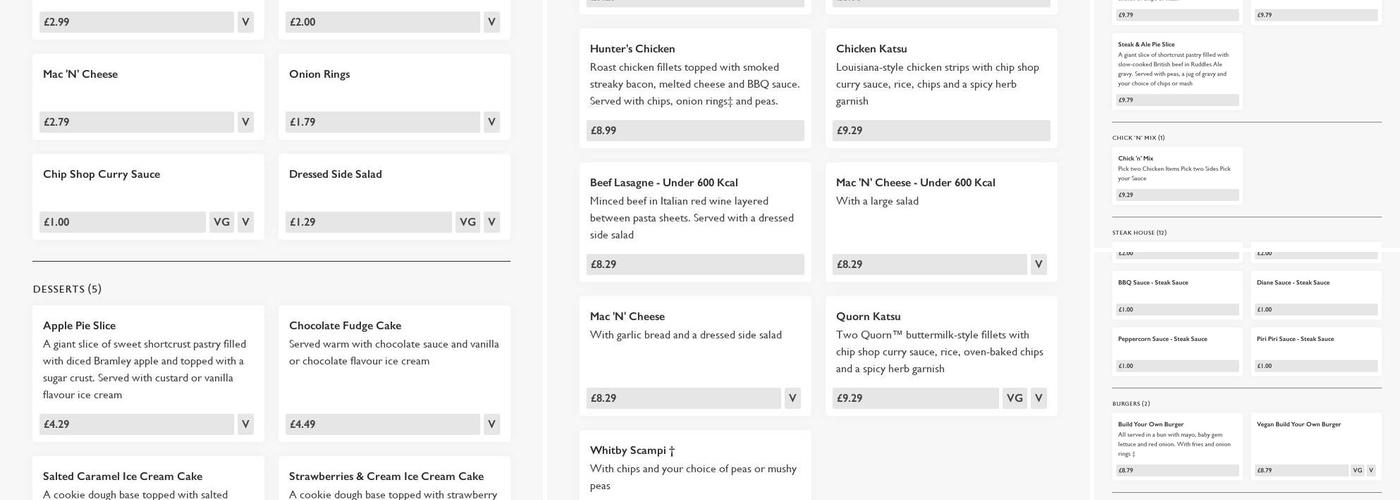Click the V badge on Apple Pie Slice

[245, 424]
